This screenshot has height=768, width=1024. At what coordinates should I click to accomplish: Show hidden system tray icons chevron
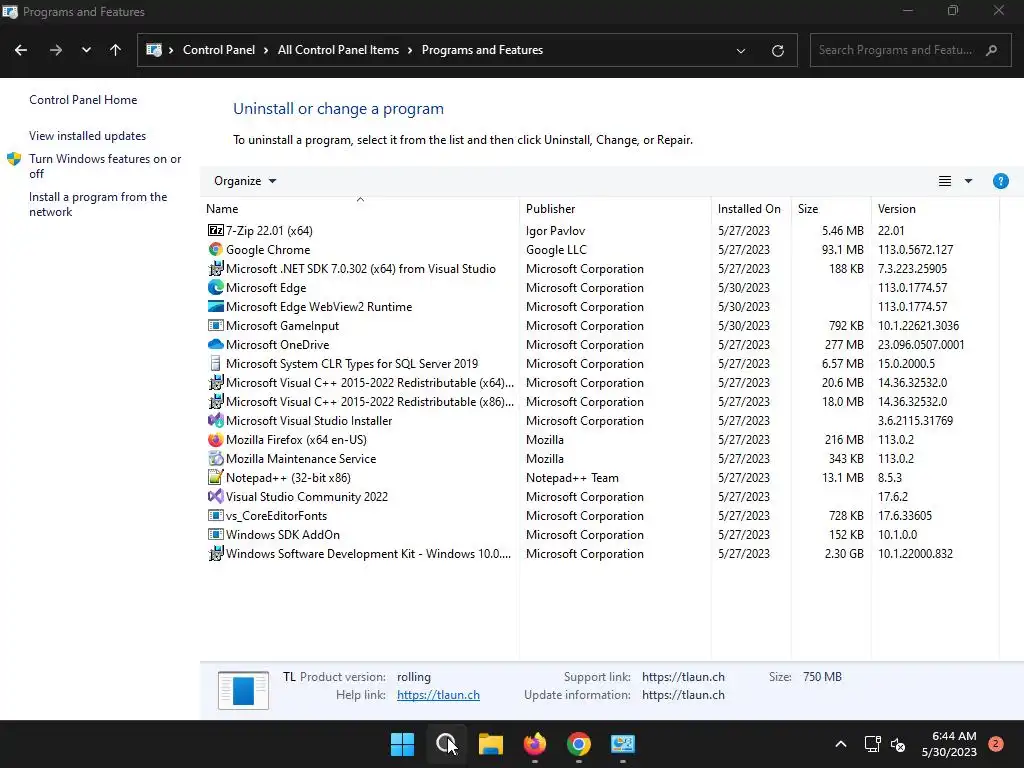click(841, 744)
